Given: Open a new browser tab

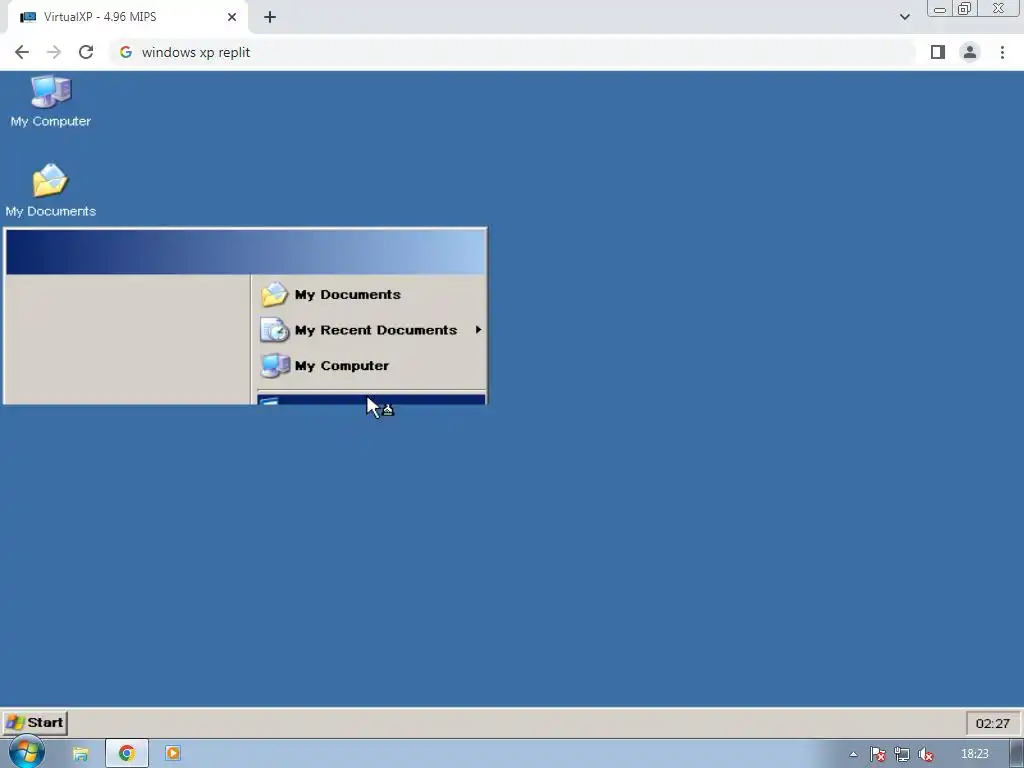Looking at the screenshot, I should pos(270,17).
